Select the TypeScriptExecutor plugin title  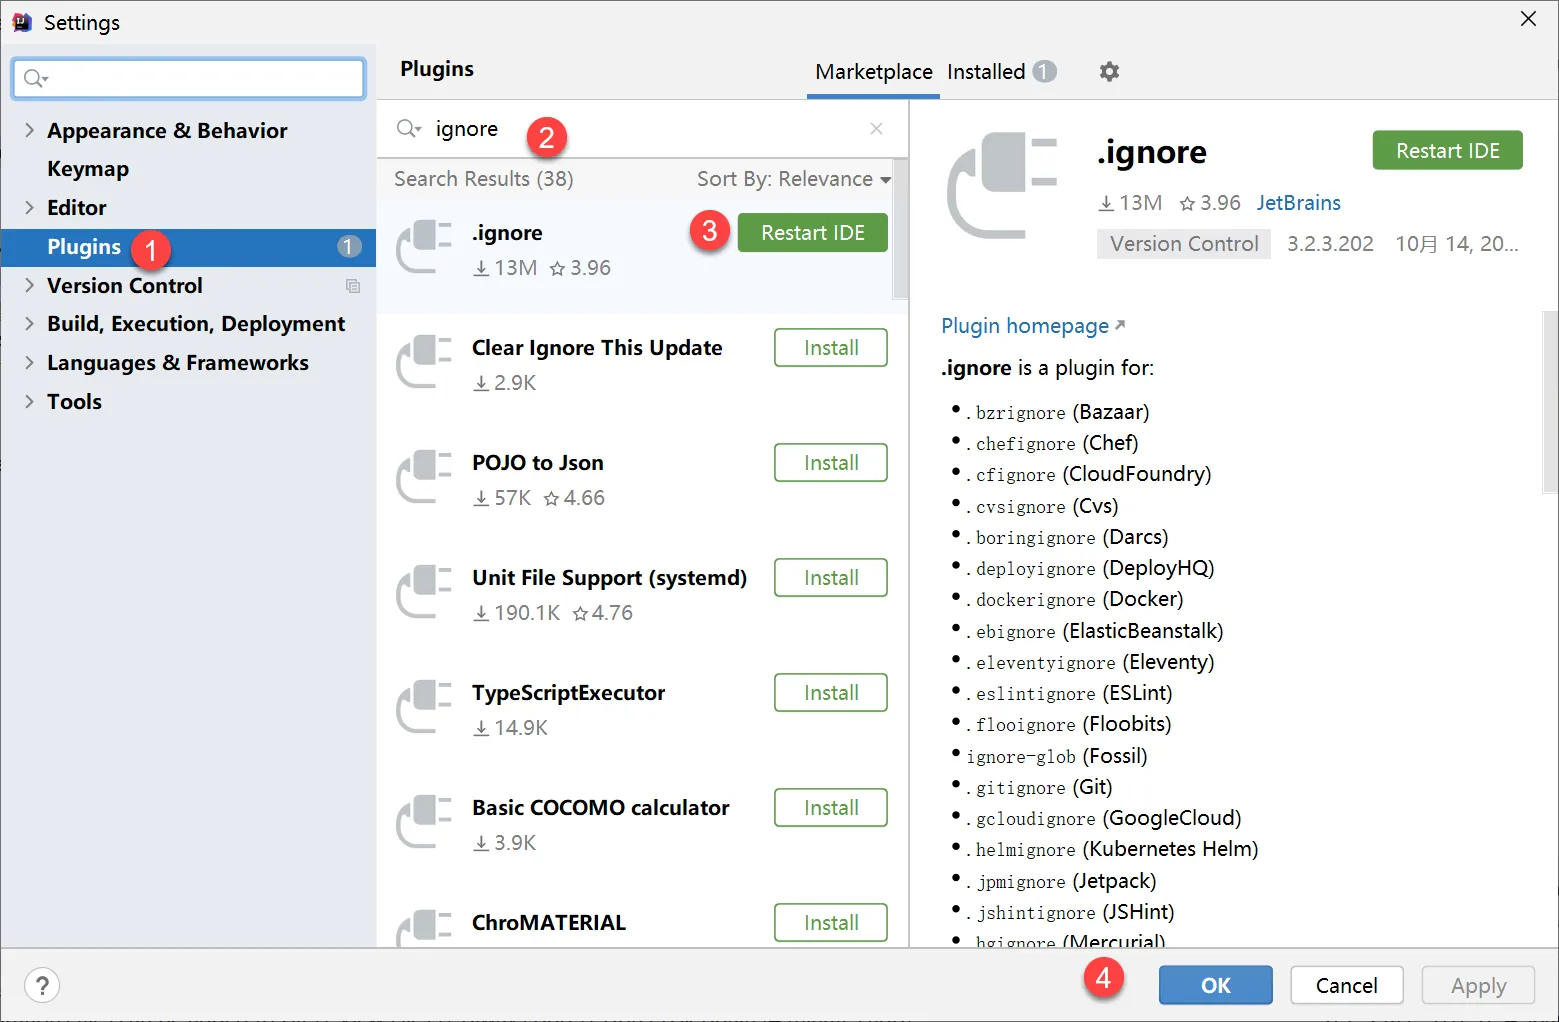(x=568, y=693)
